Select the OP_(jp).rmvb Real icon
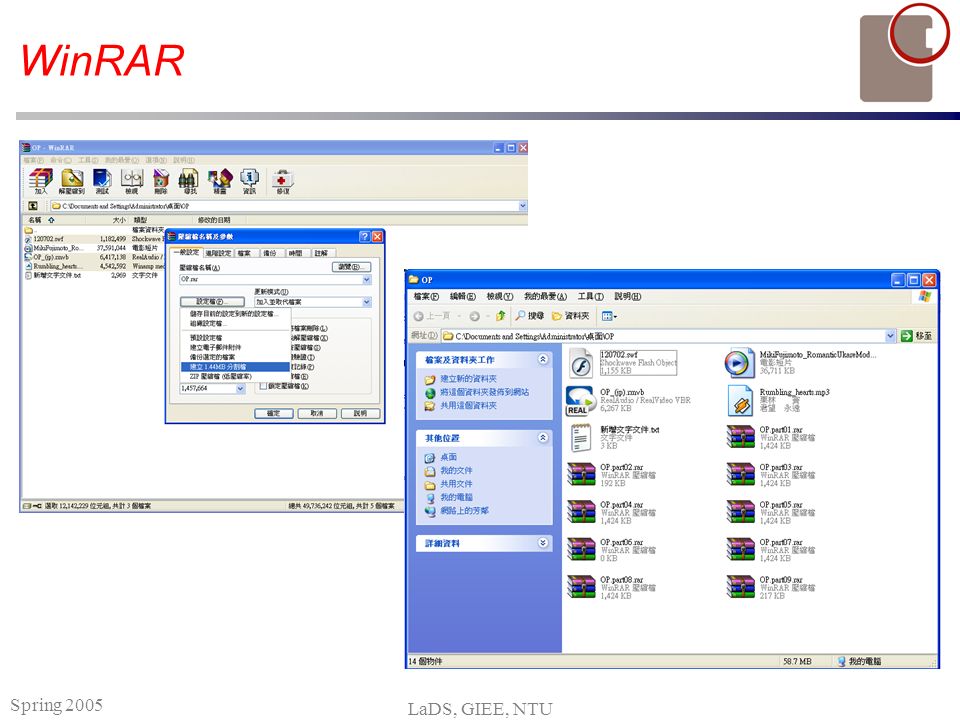 coord(579,400)
